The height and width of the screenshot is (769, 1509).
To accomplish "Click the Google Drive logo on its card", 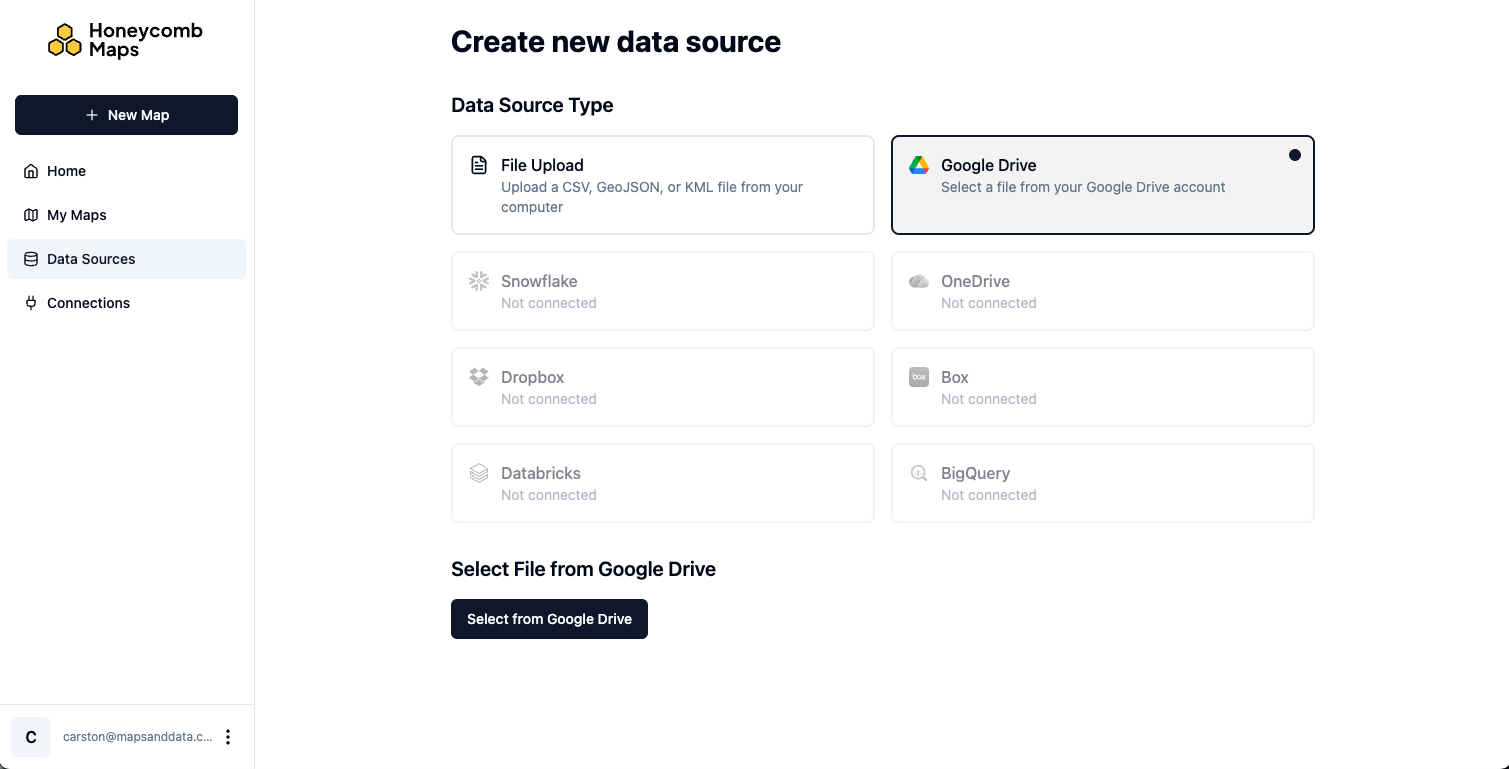I will click(918, 165).
